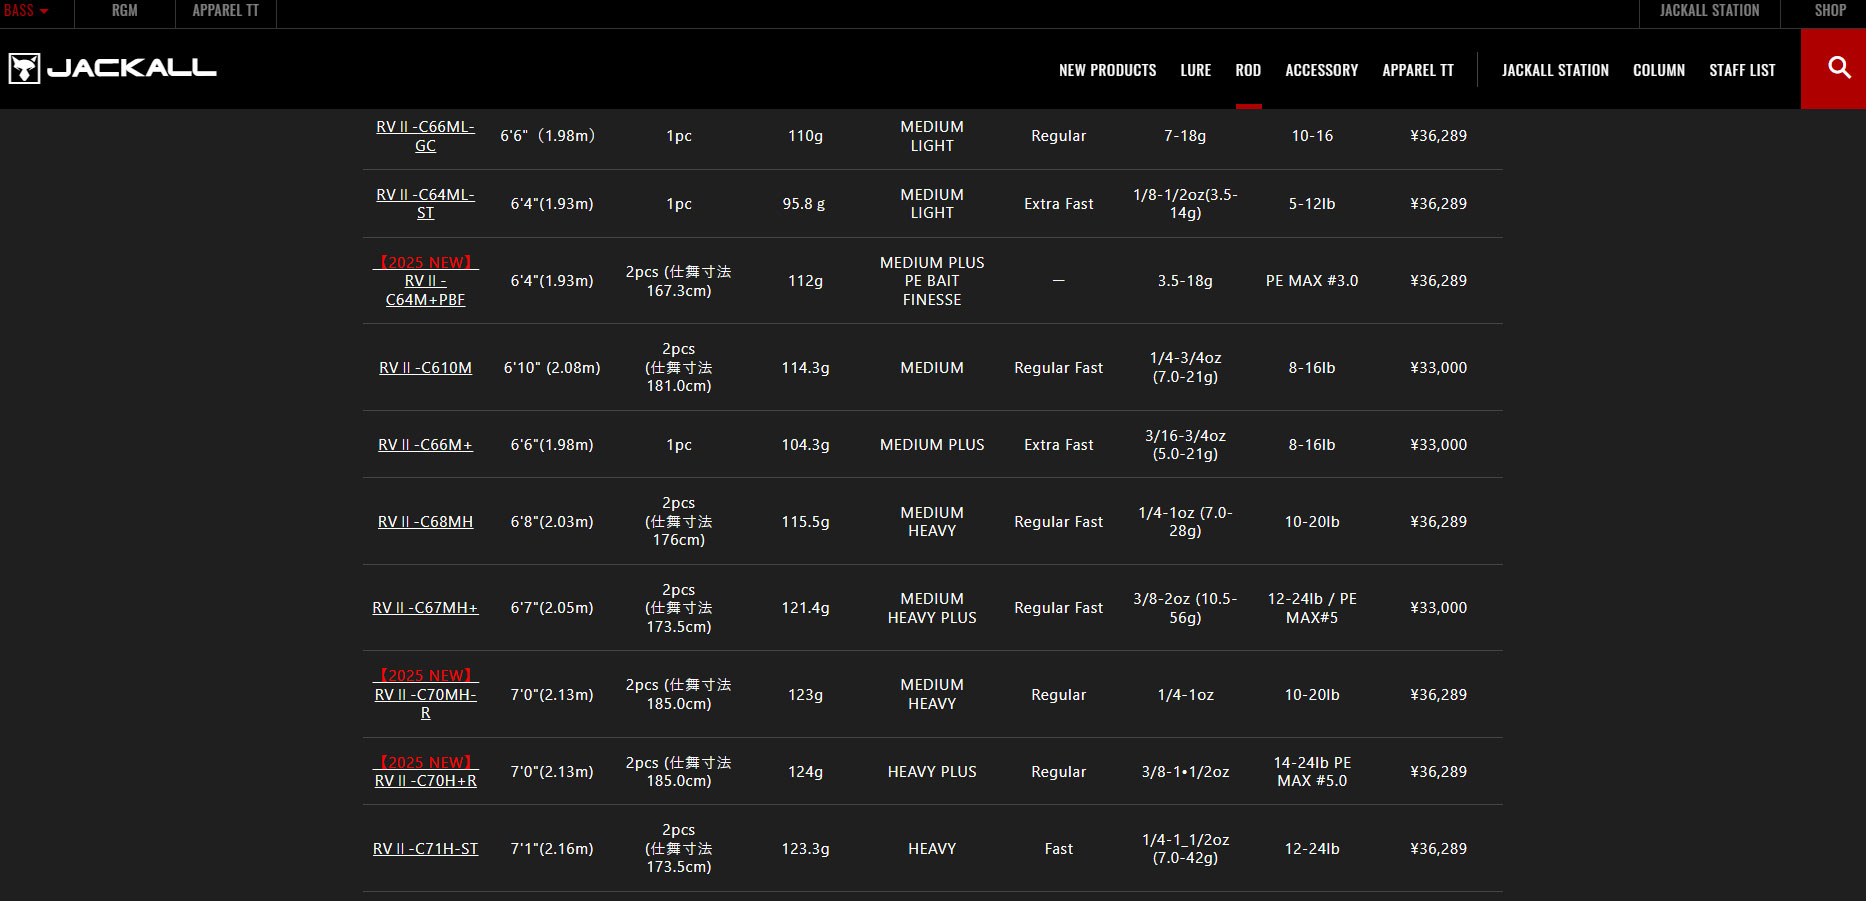Viewport: 1866px width, 901px height.
Task: Open the RGM top bar link
Action: point(125,10)
